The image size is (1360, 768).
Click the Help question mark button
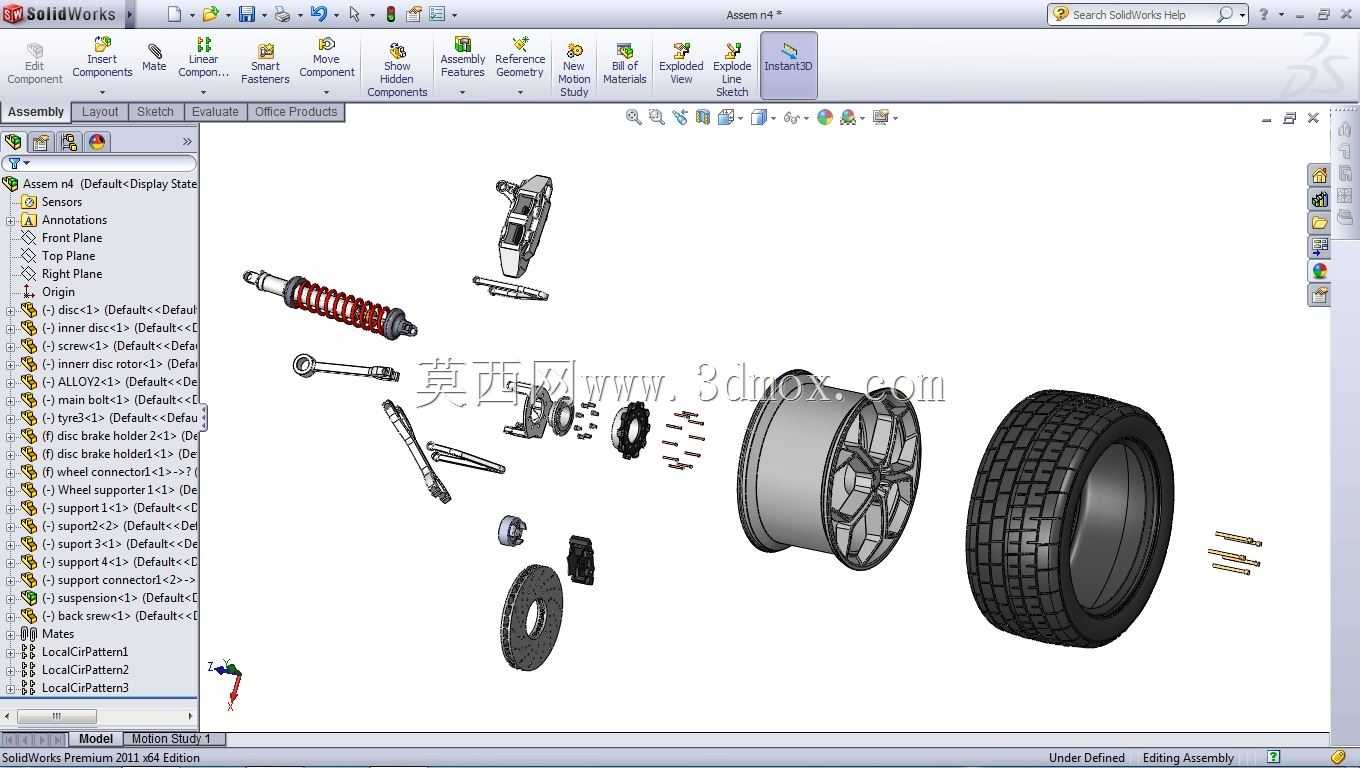(1263, 14)
